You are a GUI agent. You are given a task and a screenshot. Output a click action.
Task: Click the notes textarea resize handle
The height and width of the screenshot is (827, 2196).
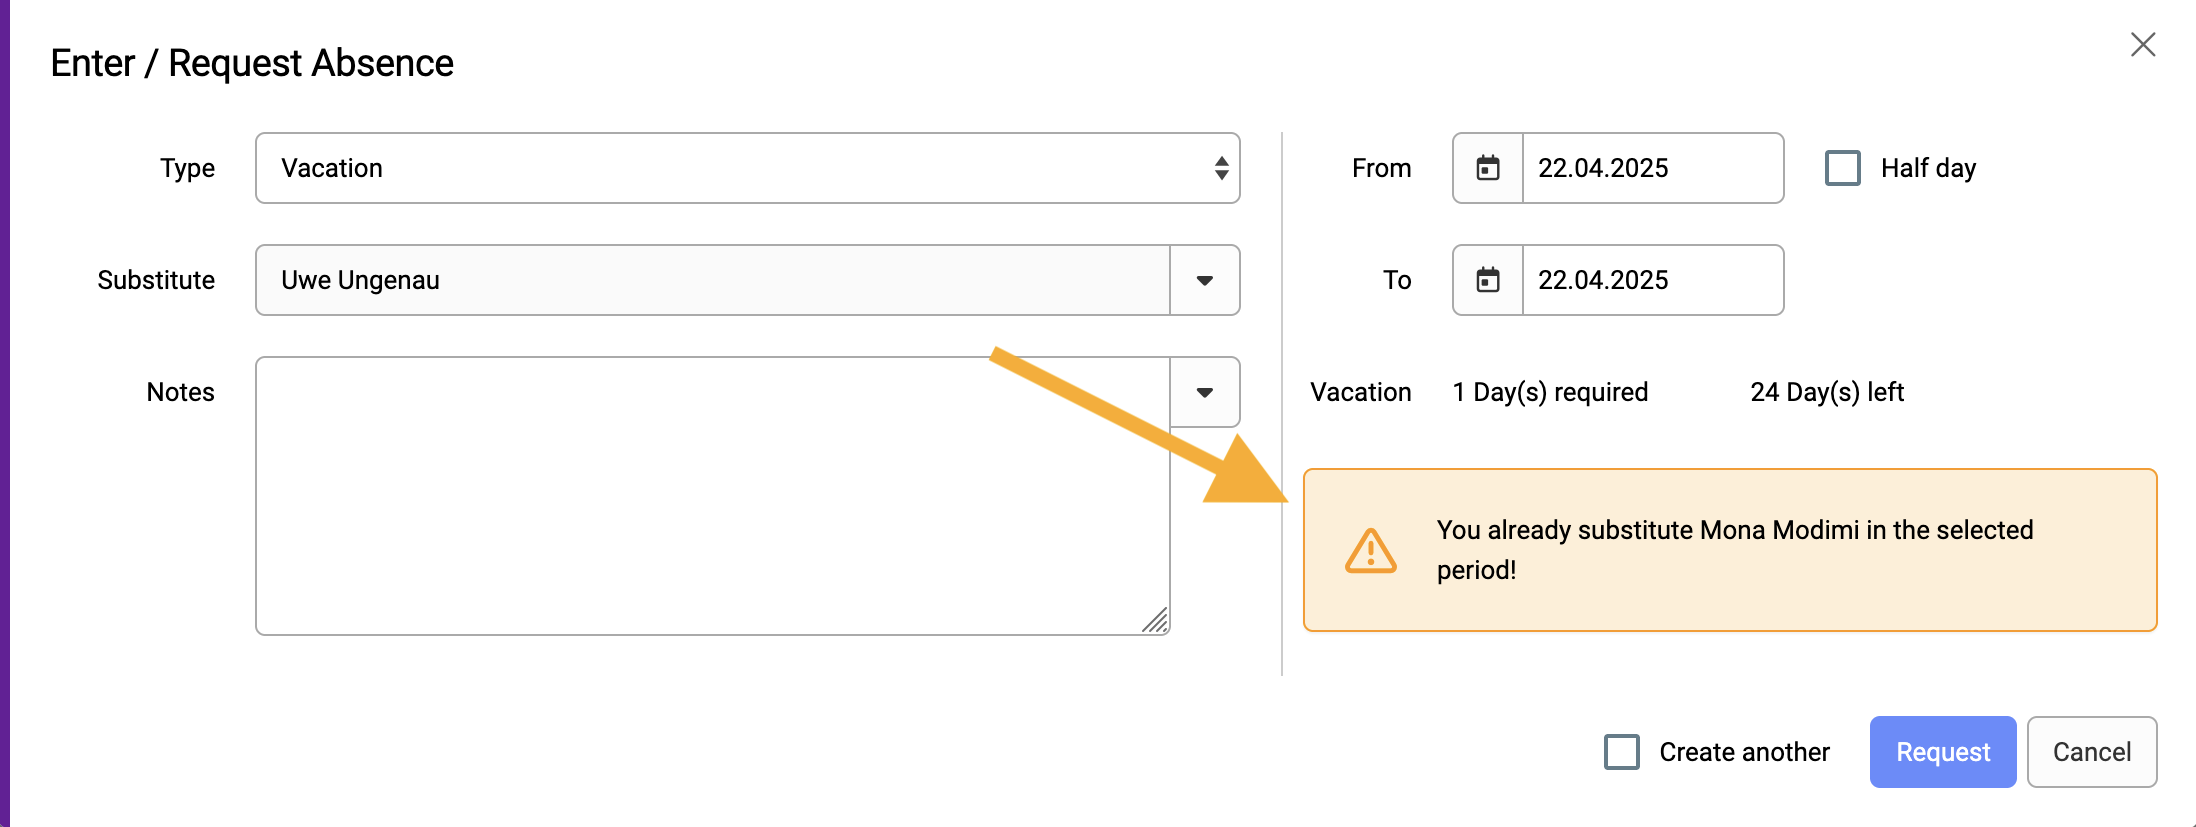pyautogui.click(x=1155, y=621)
